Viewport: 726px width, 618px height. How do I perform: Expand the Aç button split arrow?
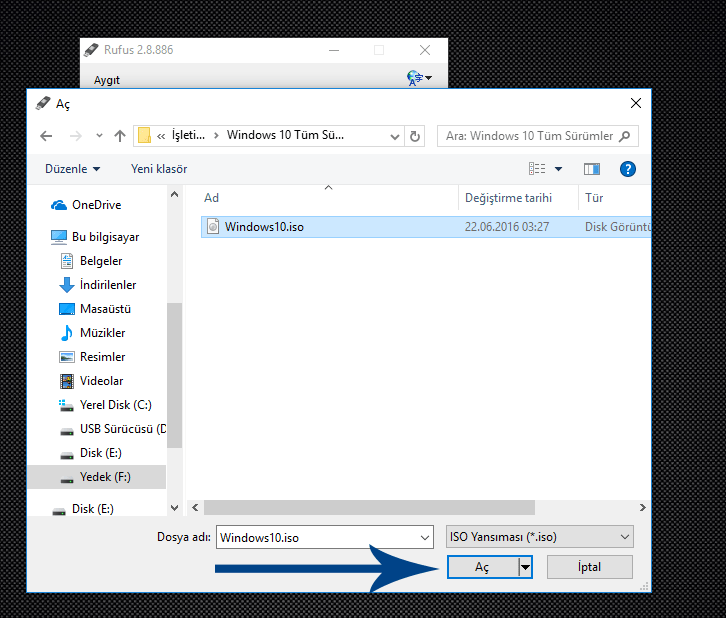[525, 567]
